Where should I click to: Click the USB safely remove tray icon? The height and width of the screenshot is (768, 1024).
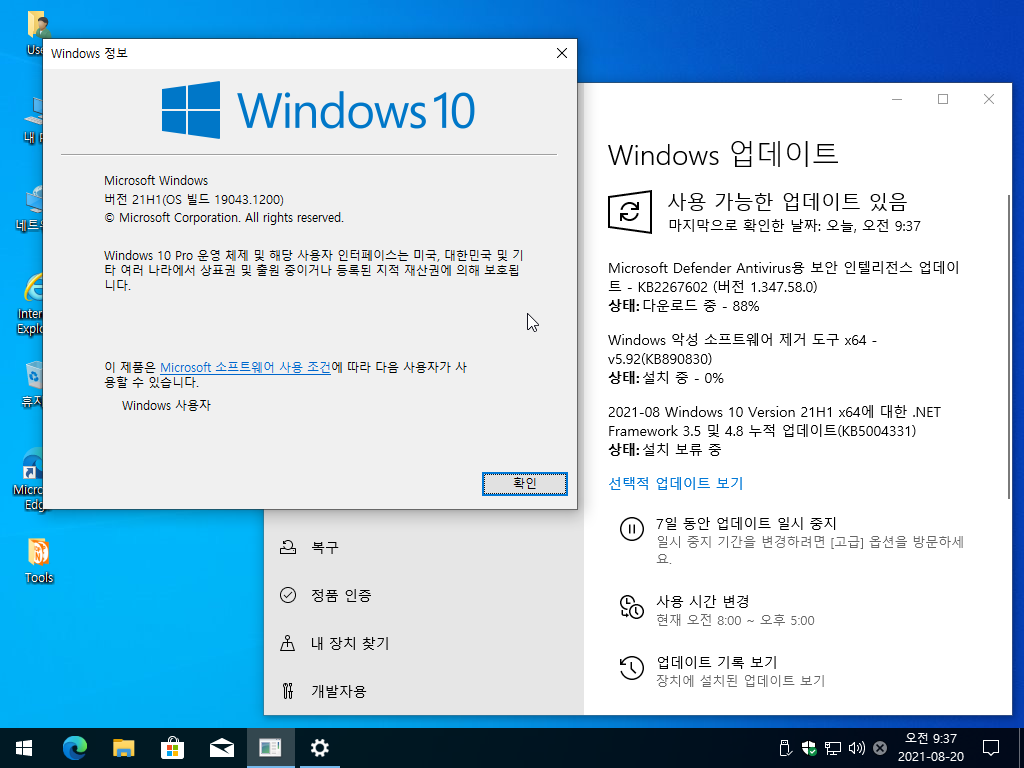pyautogui.click(x=786, y=748)
